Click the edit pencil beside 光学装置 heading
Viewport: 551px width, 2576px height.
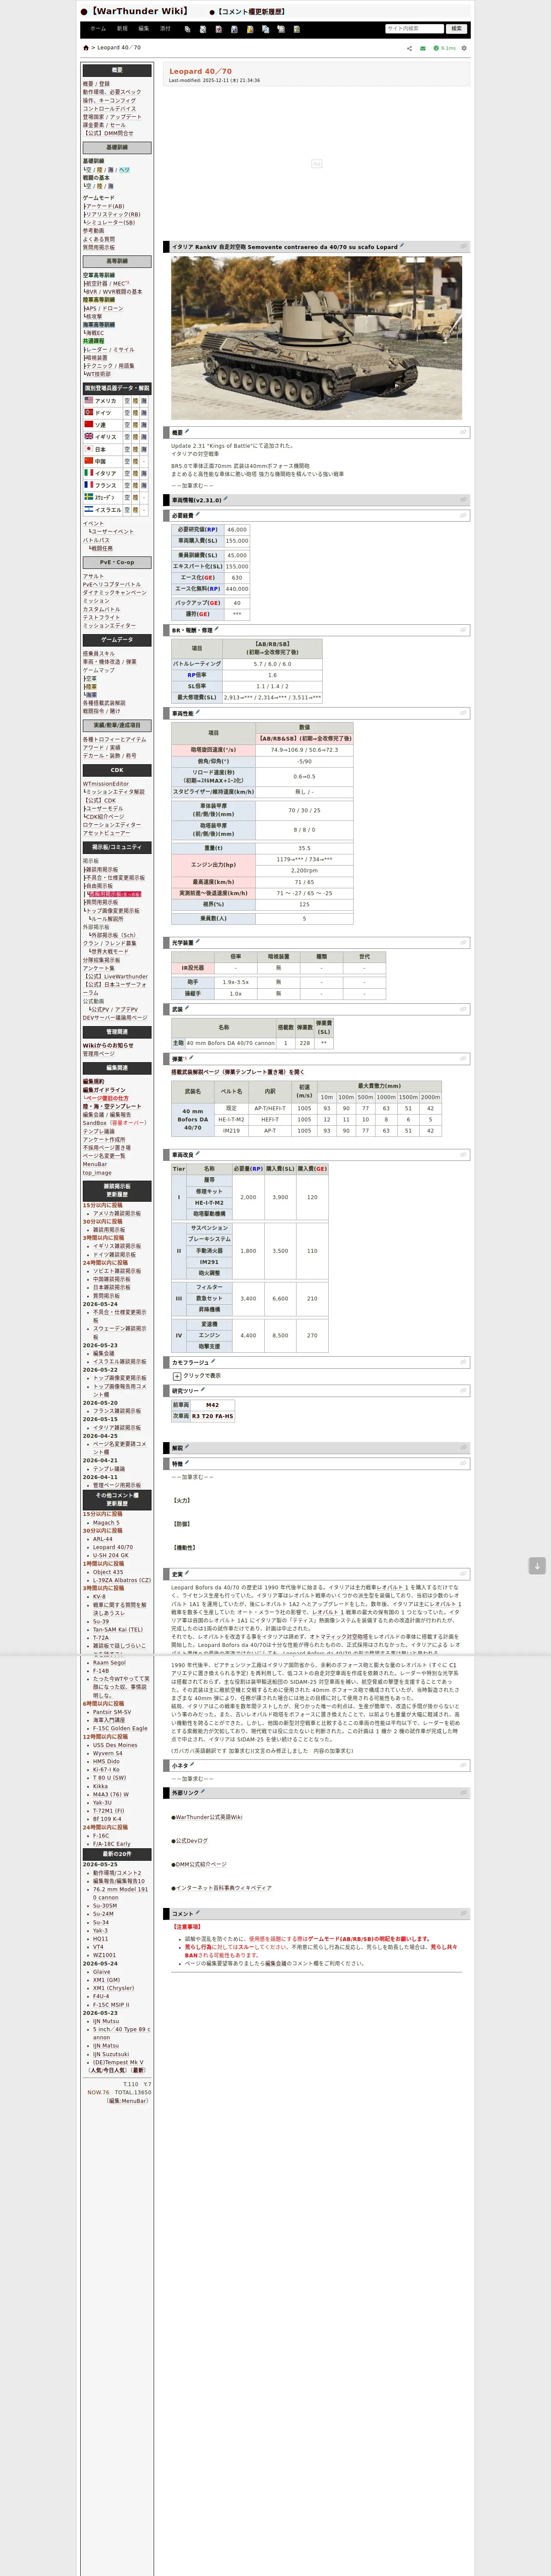pyautogui.click(x=198, y=941)
